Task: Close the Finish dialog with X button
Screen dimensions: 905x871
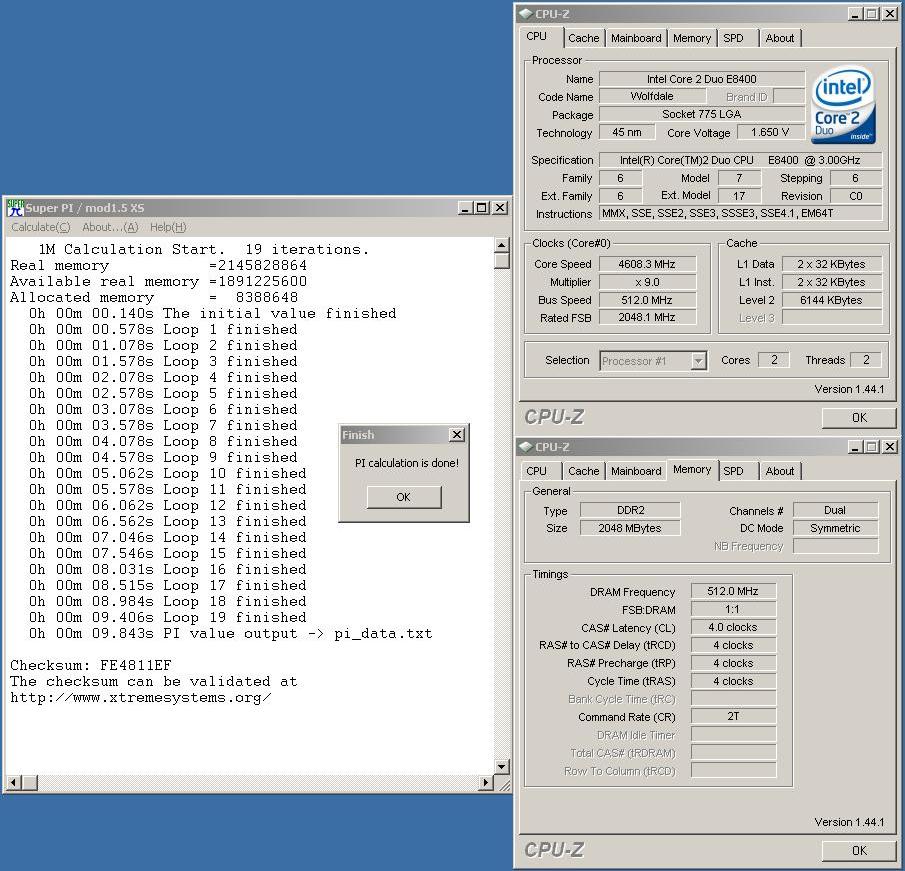Action: click(457, 435)
